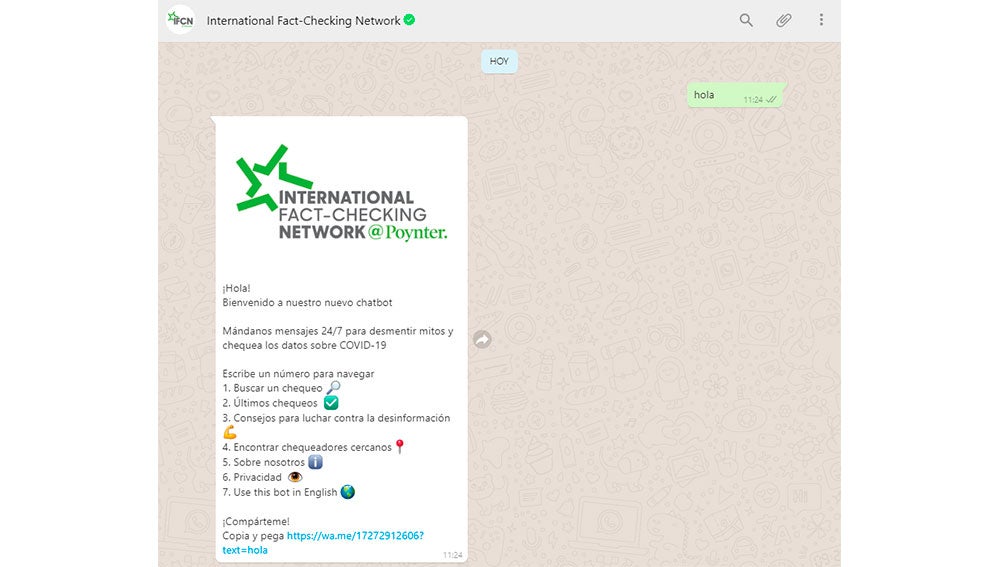Click the eye emoji next to Privacidad
This screenshot has height=567, width=1000.
pos(295,477)
